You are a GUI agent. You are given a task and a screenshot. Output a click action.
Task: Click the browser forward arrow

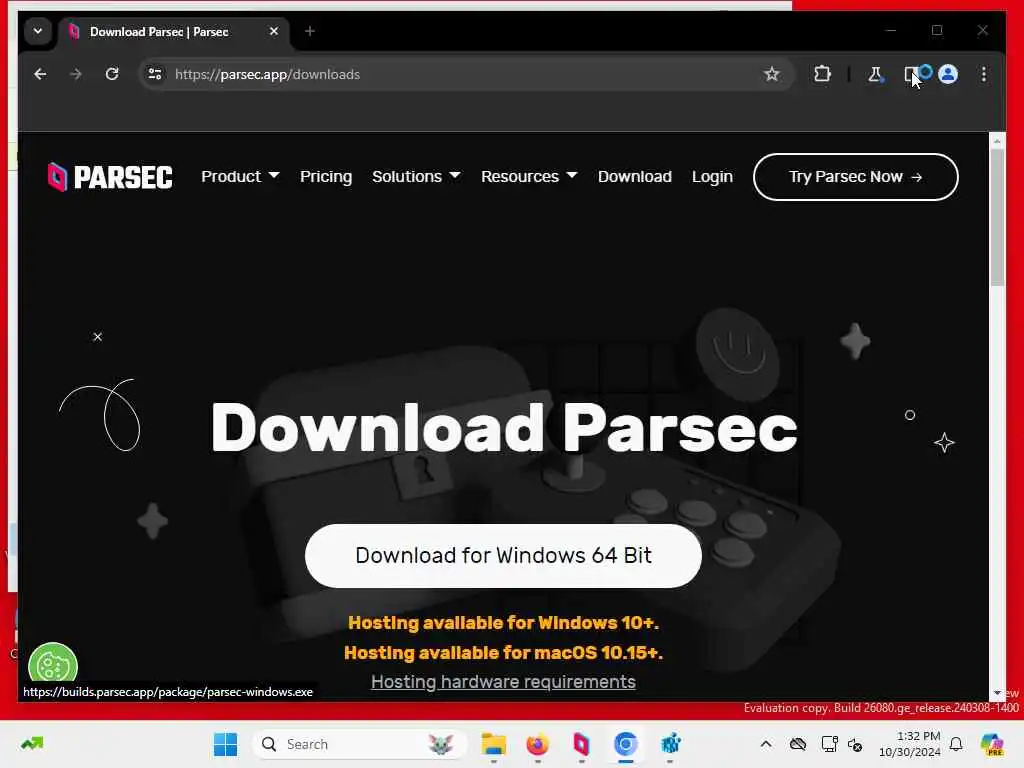coord(76,74)
